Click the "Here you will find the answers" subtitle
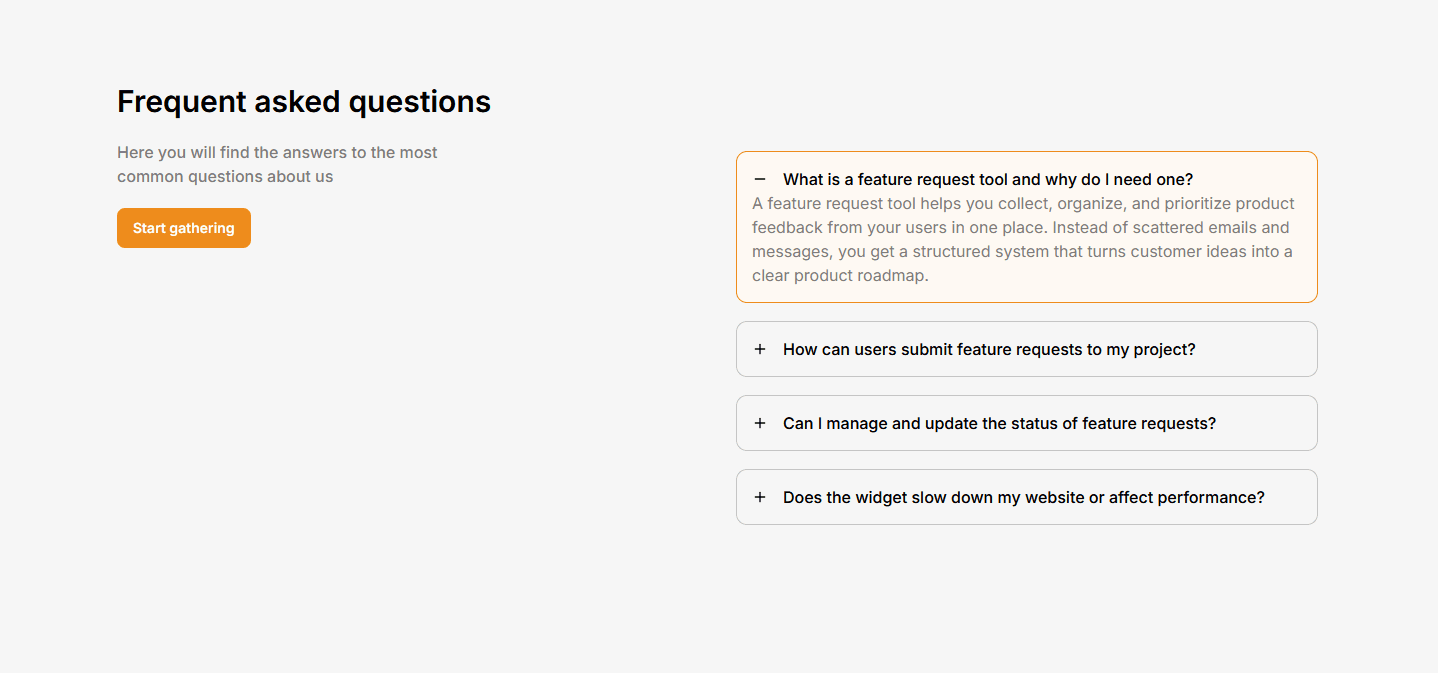 click(x=277, y=153)
